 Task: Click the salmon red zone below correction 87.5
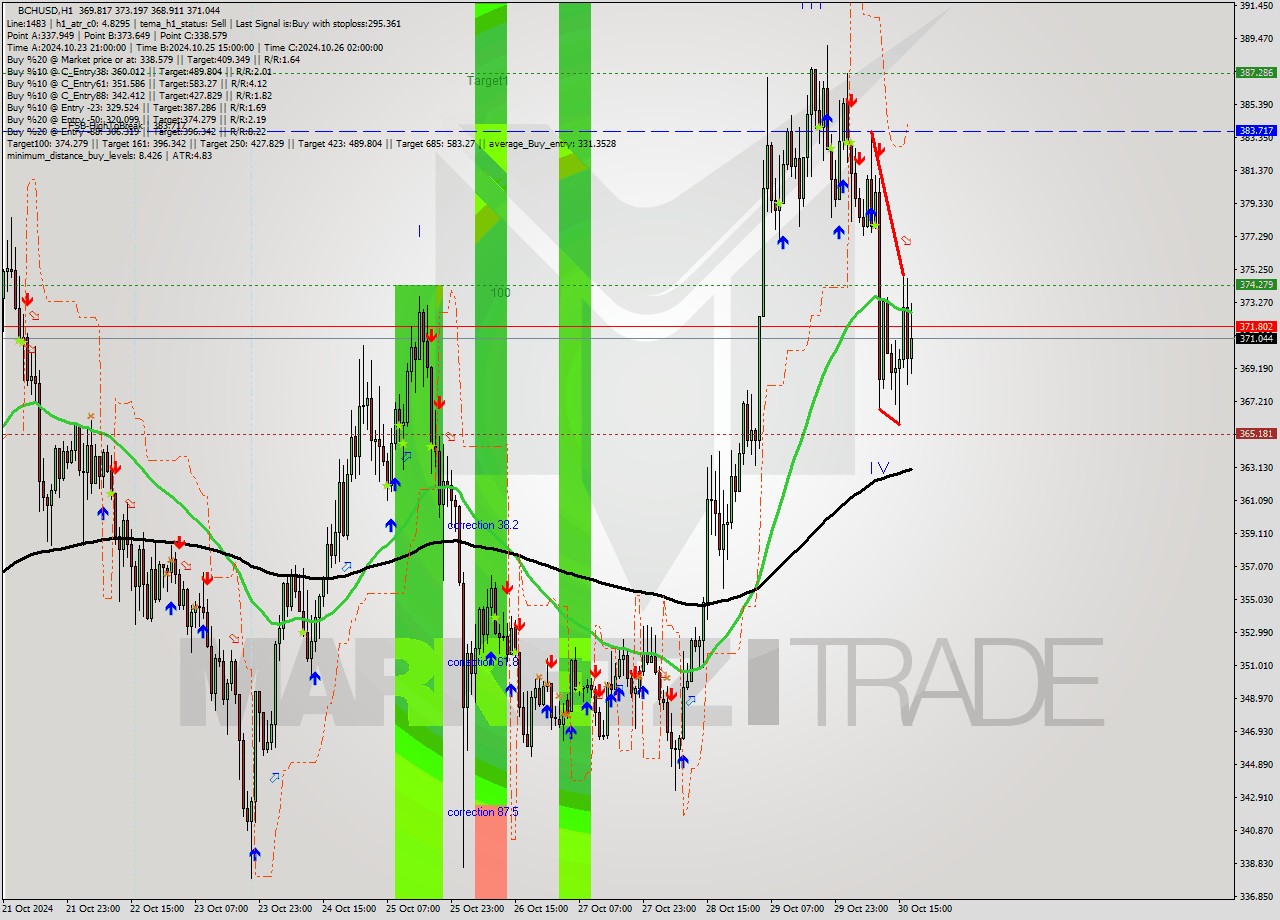click(491, 852)
